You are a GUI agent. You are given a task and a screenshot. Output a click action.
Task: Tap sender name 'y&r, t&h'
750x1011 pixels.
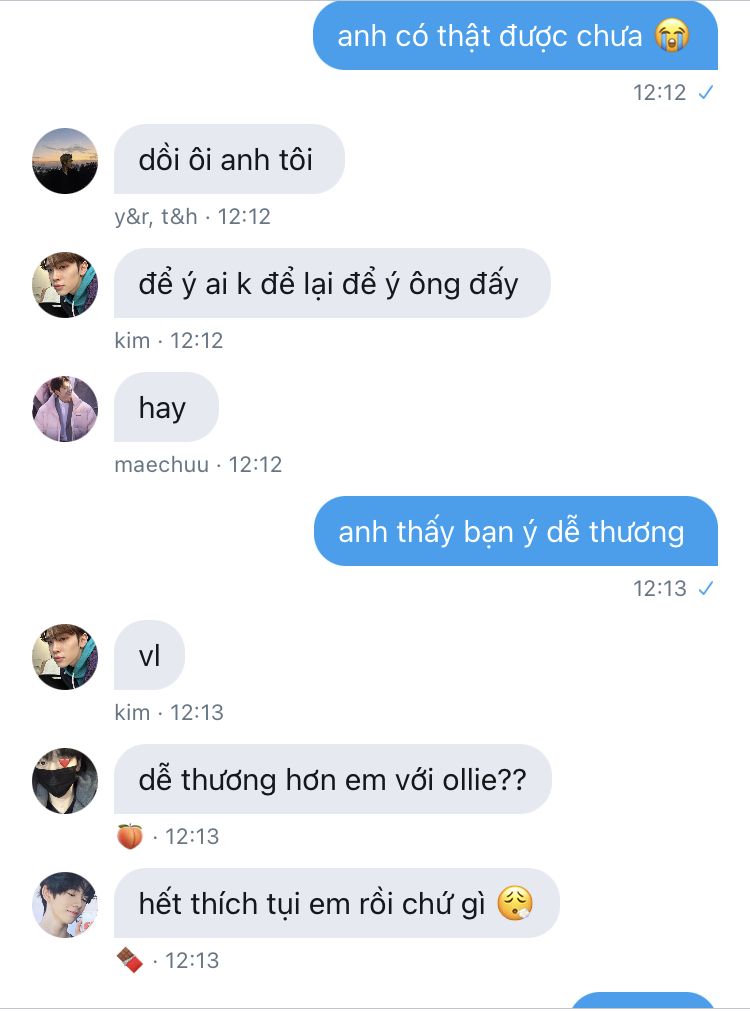pyautogui.click(x=156, y=217)
